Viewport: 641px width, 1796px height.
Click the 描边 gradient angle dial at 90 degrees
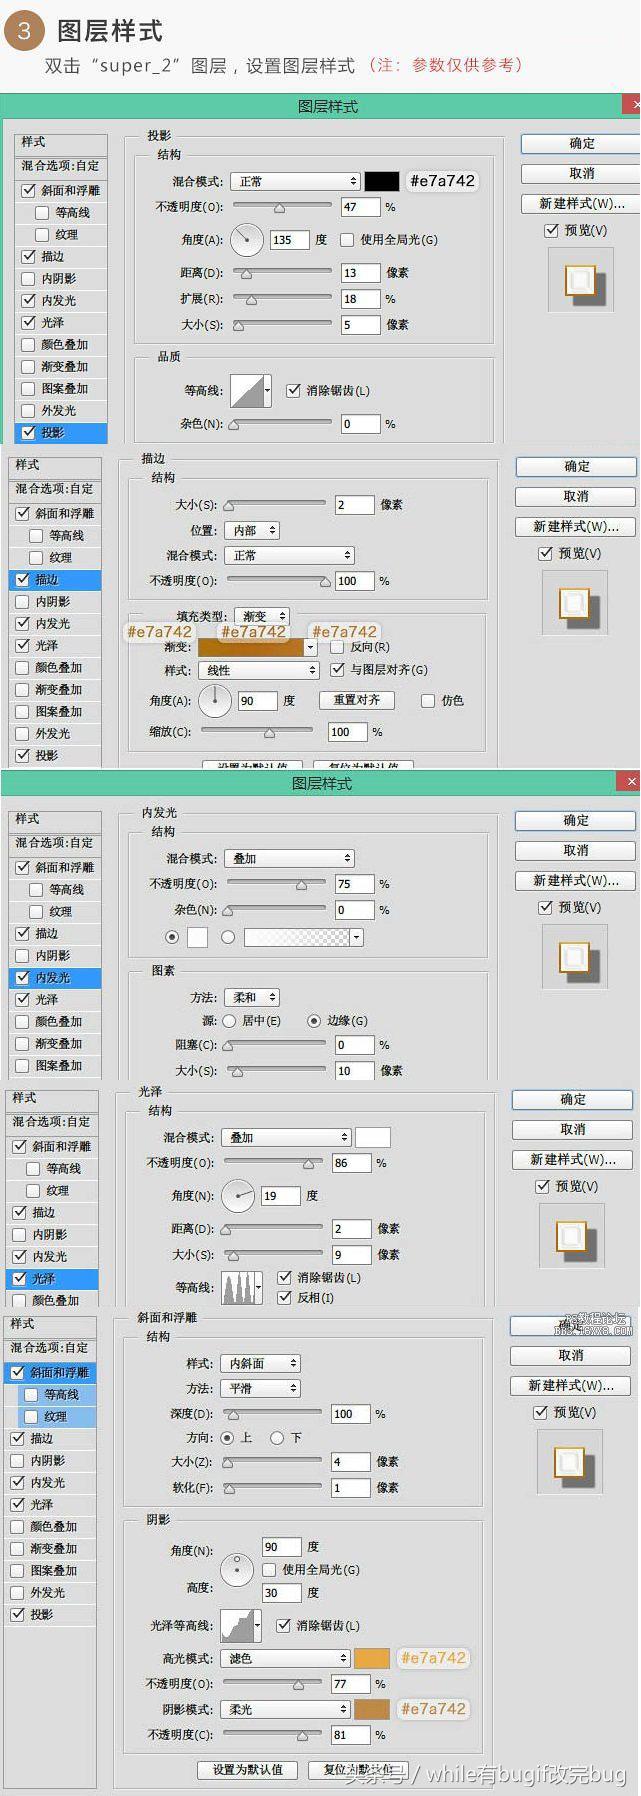click(x=215, y=701)
